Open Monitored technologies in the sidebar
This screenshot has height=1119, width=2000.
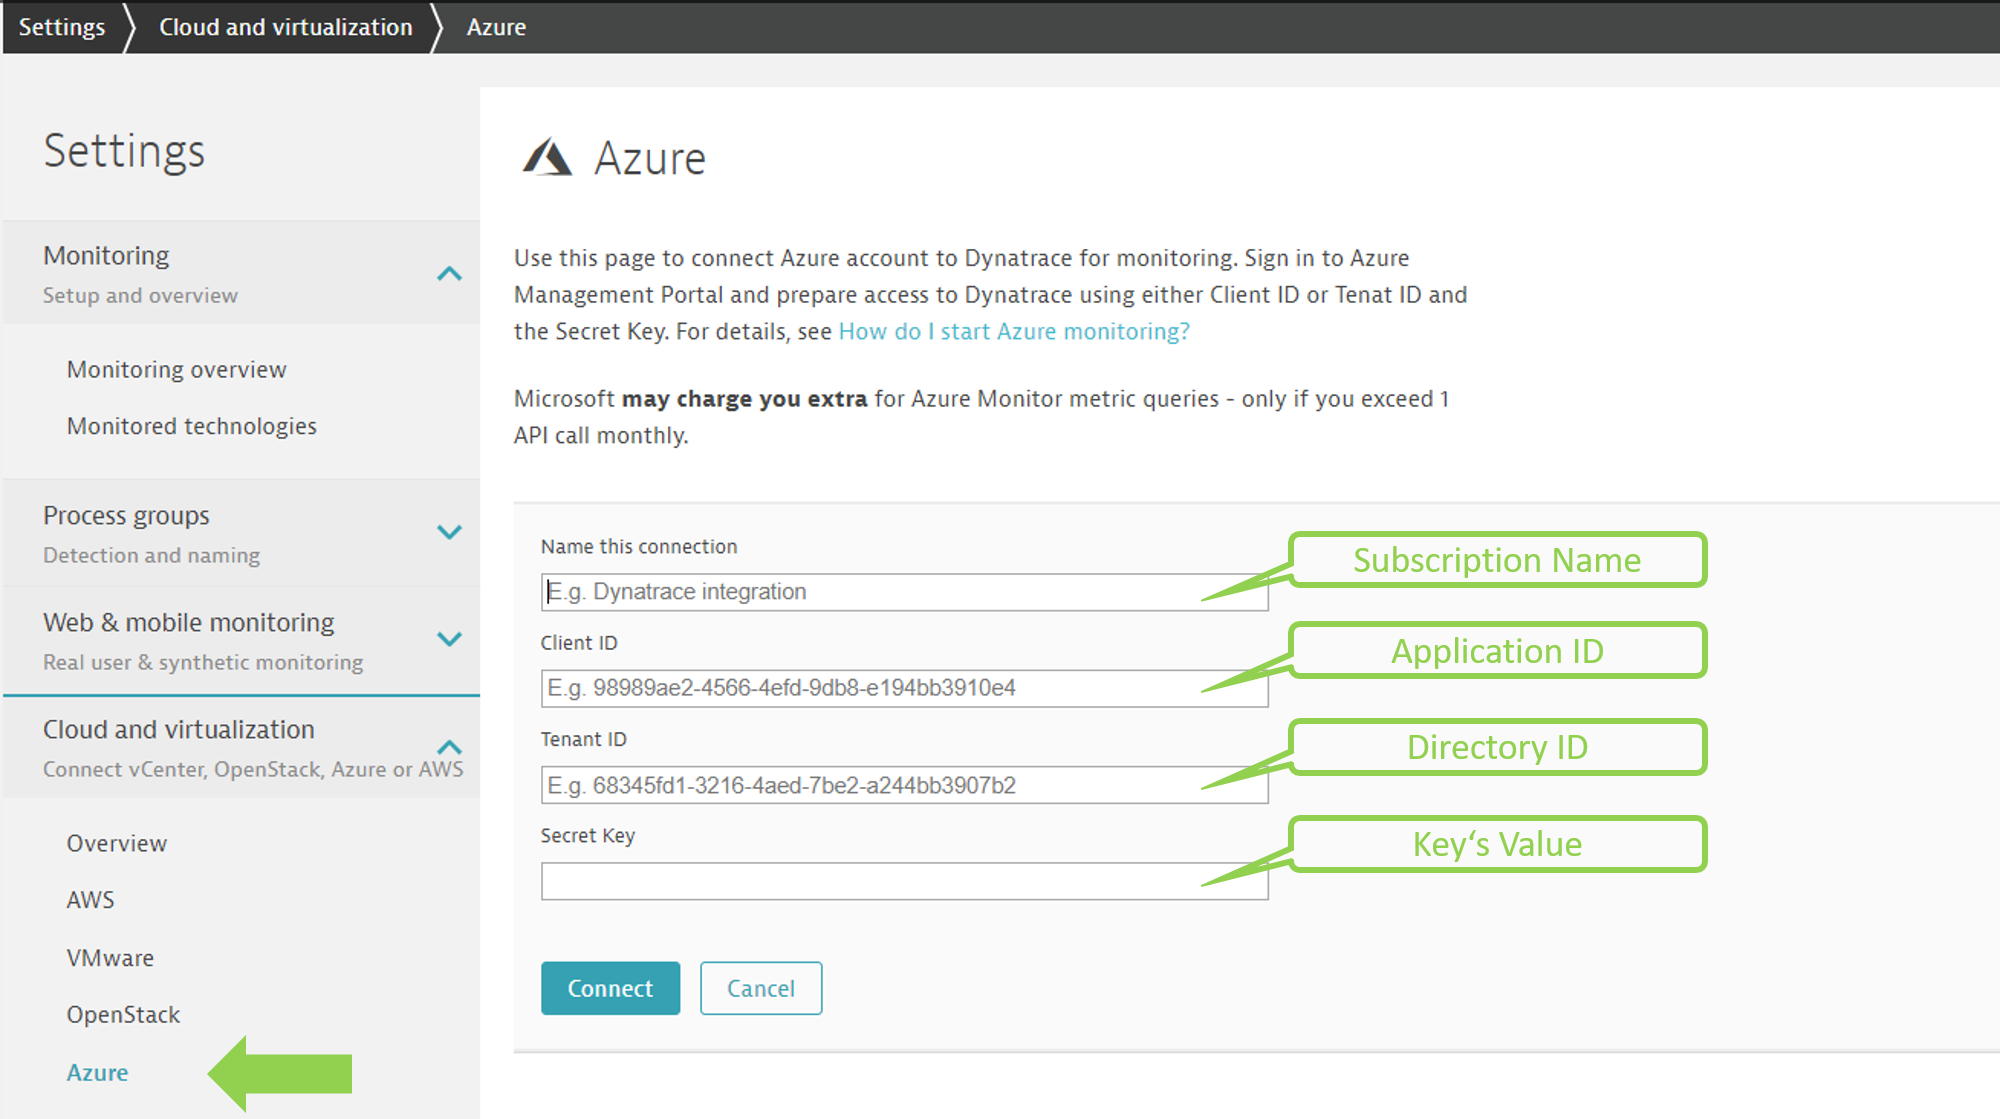click(x=192, y=427)
